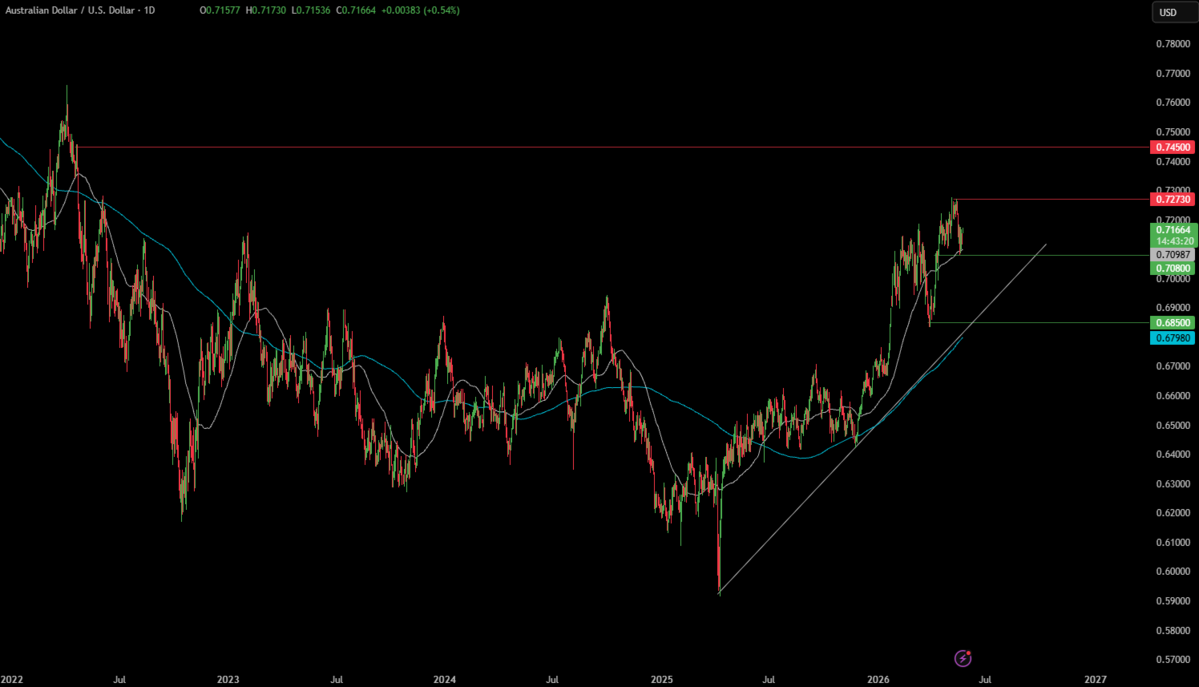Screen dimensions: 1199x687
Task: Click the 0.66000 price scale value
Action: [x=1173, y=396]
